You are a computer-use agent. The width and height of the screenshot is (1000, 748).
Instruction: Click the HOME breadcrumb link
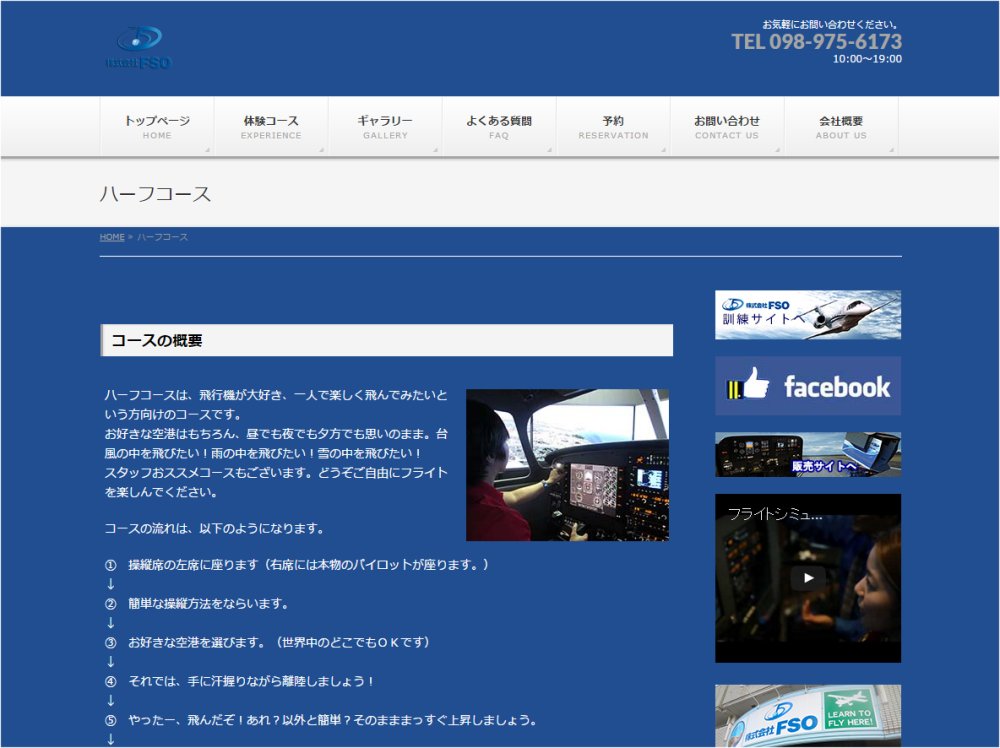[x=112, y=237]
